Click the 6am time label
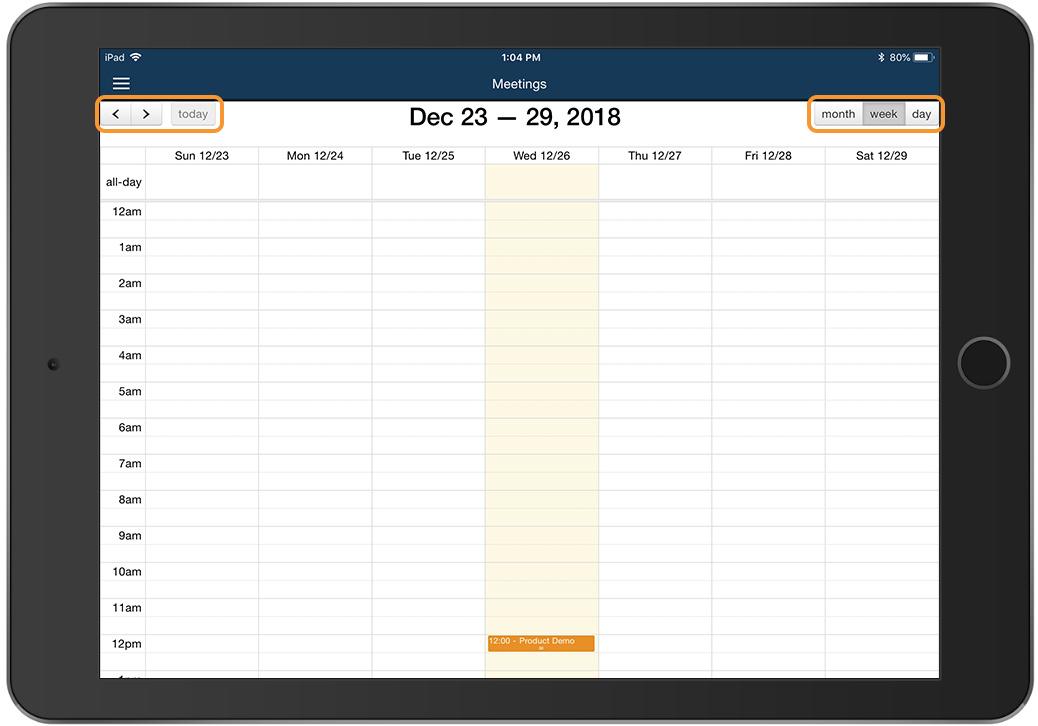1038x726 pixels. pos(130,428)
